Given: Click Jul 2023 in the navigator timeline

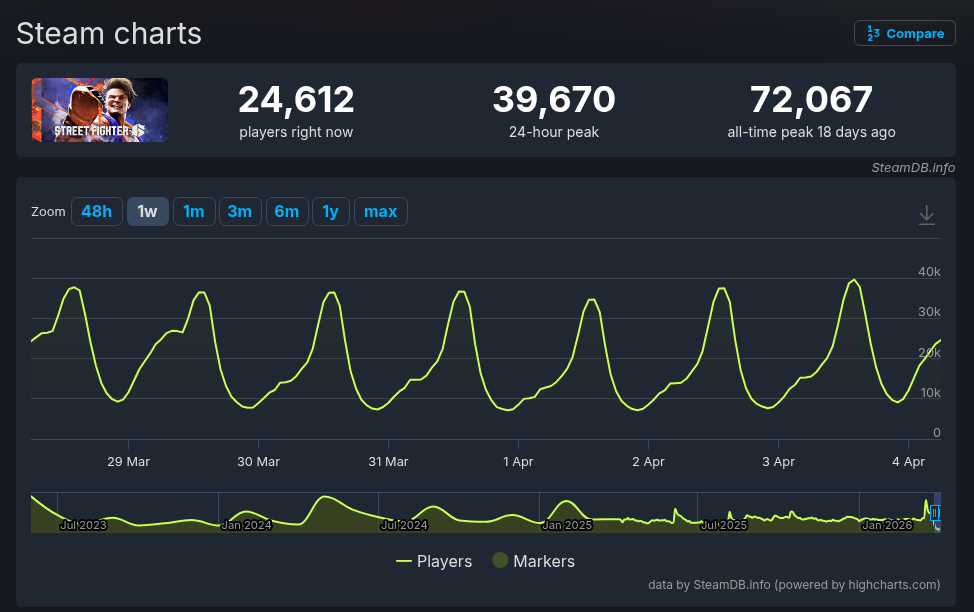Looking at the screenshot, I should 83,525.
